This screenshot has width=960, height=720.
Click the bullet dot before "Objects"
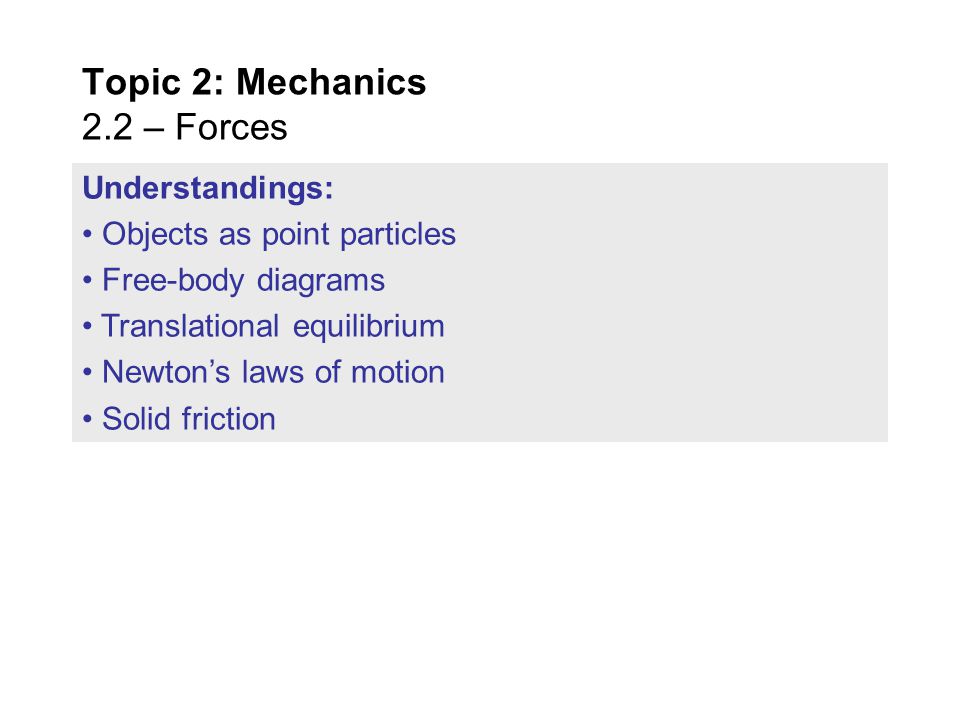click(88, 235)
